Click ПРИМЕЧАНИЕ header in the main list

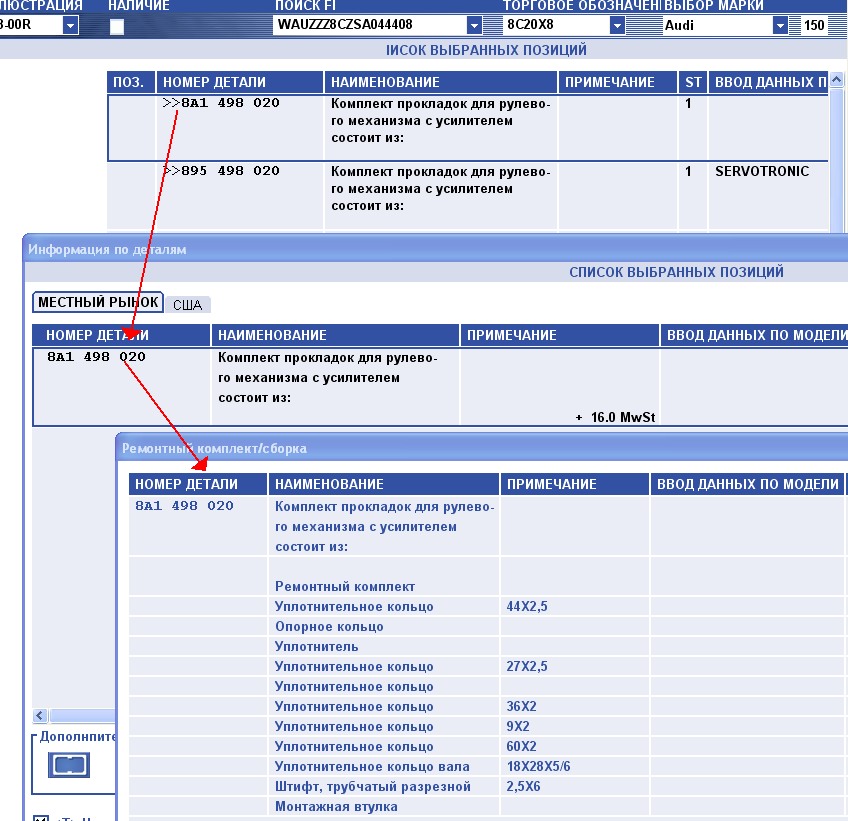[618, 82]
